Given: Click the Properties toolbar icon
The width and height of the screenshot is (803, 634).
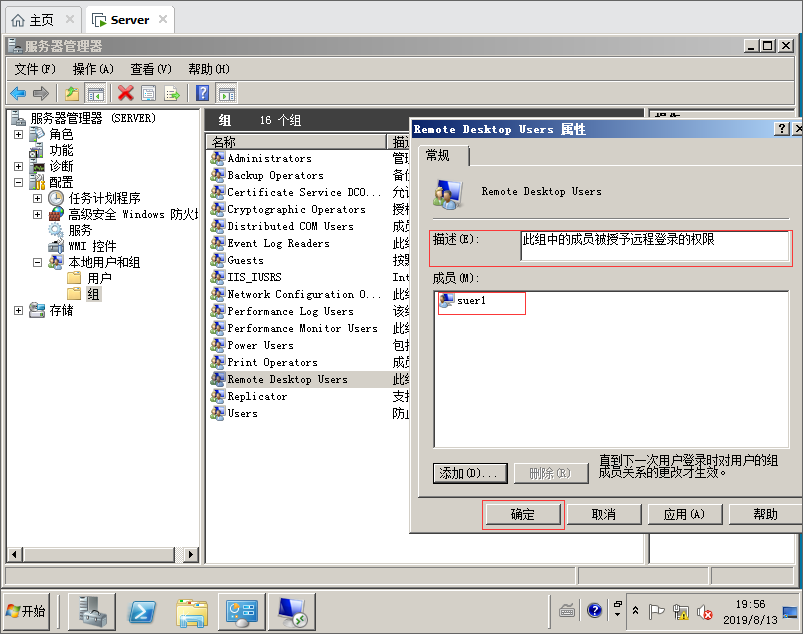Looking at the screenshot, I should [148, 93].
